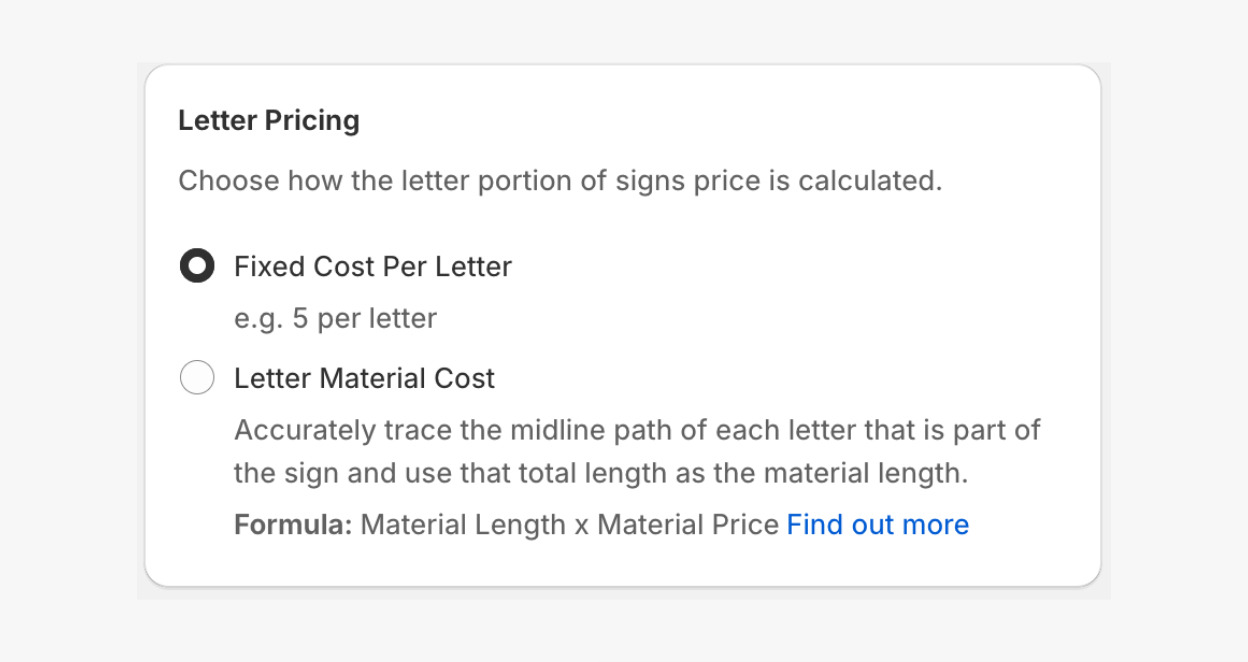Click 'Material Price' in the formula line
1248x662 pixels.
[687, 525]
